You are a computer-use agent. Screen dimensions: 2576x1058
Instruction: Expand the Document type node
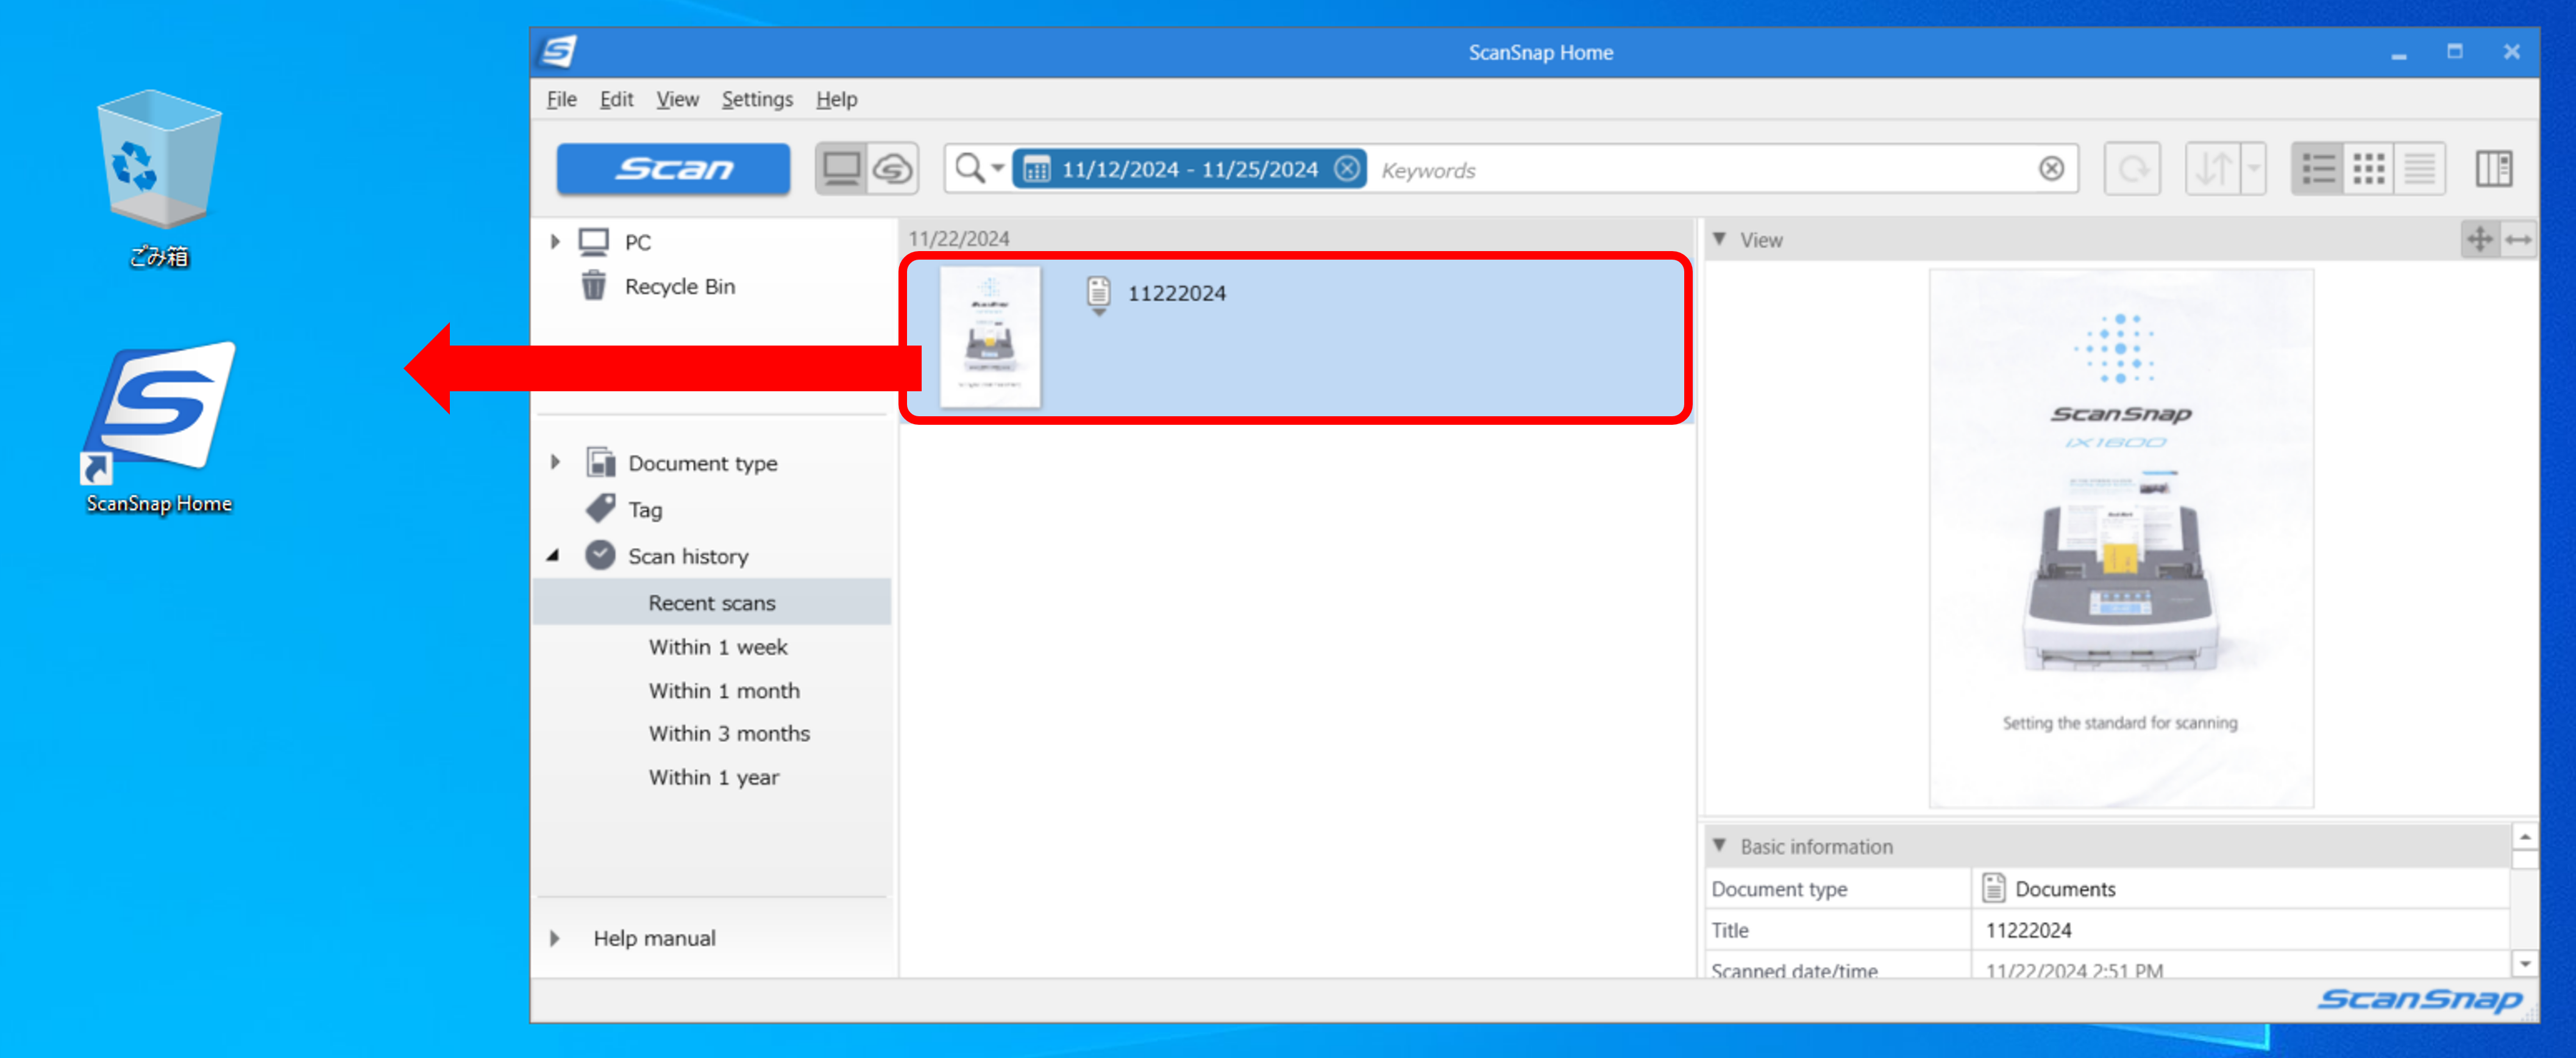click(x=555, y=463)
